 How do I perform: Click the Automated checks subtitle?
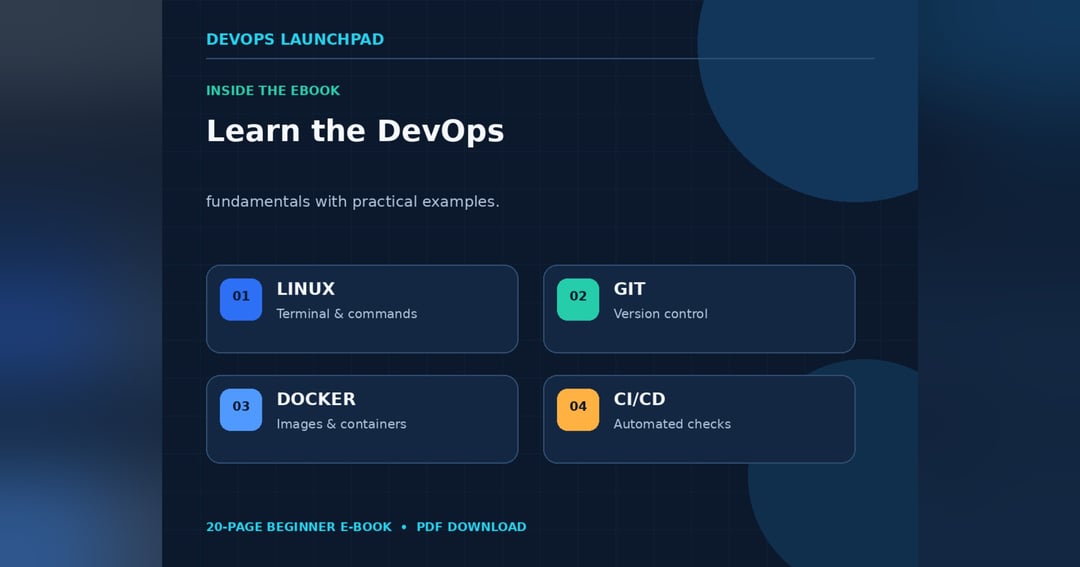(672, 424)
